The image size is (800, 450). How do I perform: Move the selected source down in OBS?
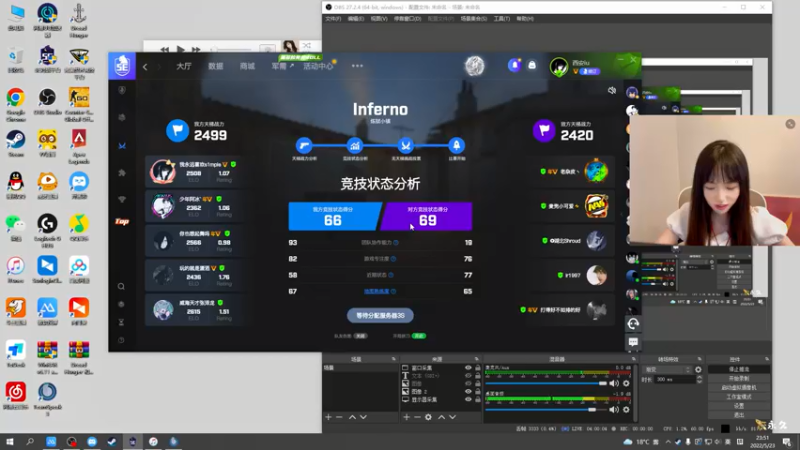[x=453, y=417]
